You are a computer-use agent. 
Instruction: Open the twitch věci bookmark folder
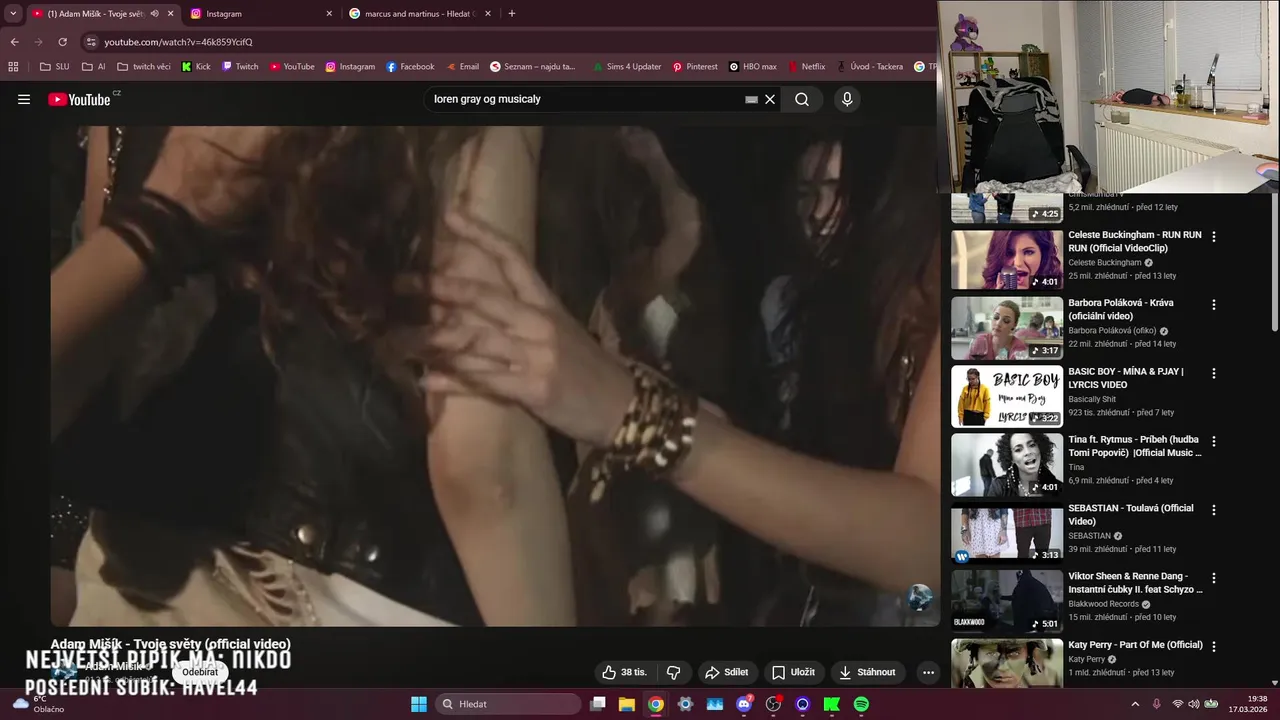click(144, 67)
